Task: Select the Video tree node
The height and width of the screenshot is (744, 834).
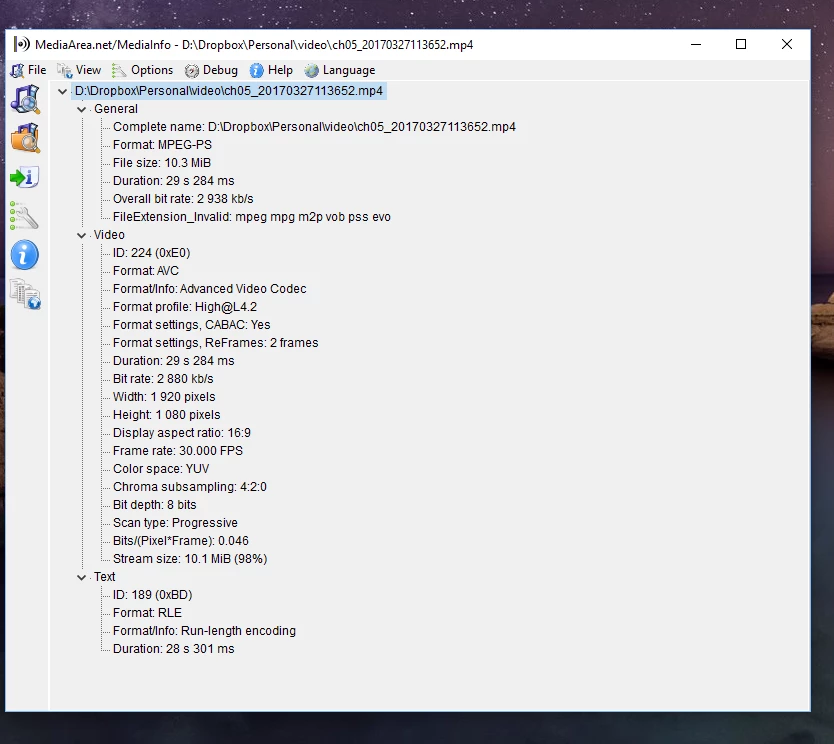Action: coord(109,235)
